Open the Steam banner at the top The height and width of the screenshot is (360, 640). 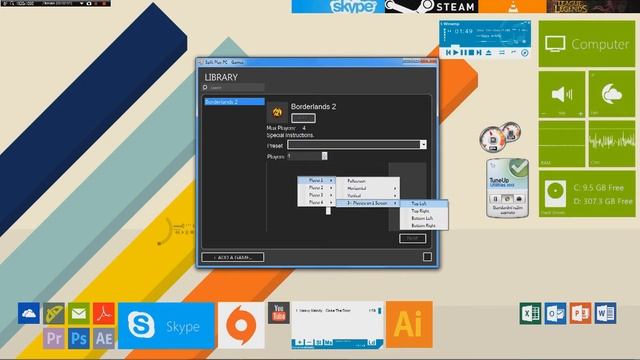pyautogui.click(x=431, y=7)
